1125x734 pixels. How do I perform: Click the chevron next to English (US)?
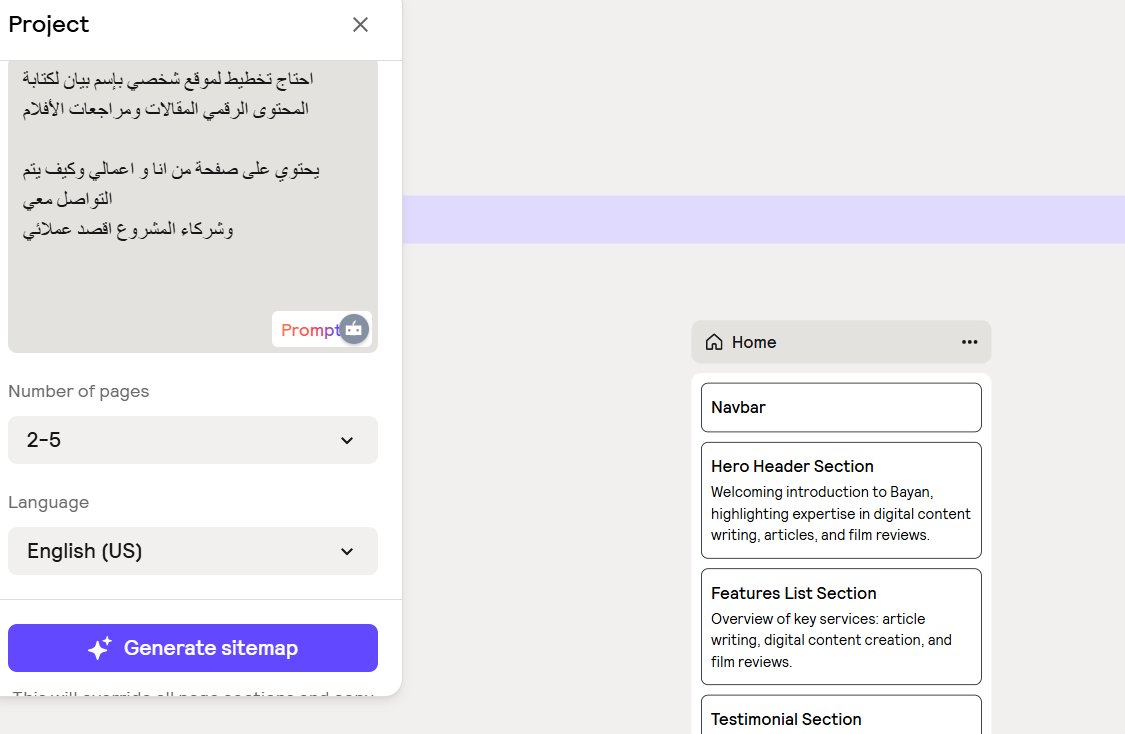click(347, 552)
